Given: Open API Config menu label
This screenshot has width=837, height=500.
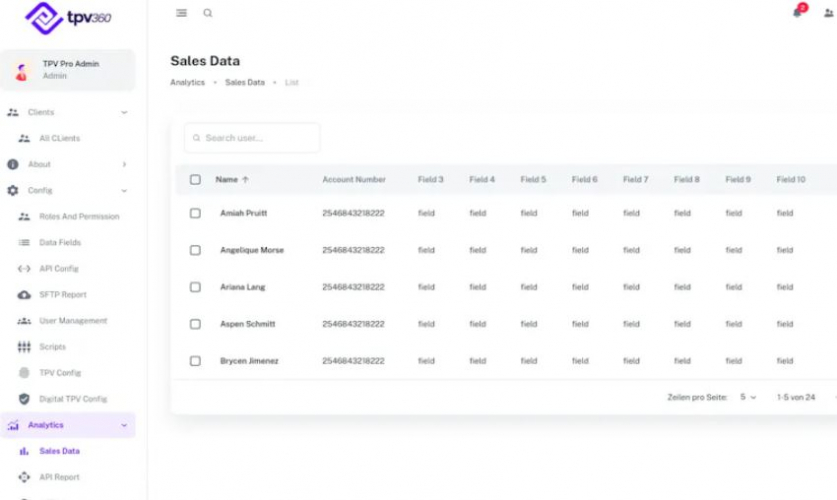Looking at the screenshot, I should coord(59,268).
